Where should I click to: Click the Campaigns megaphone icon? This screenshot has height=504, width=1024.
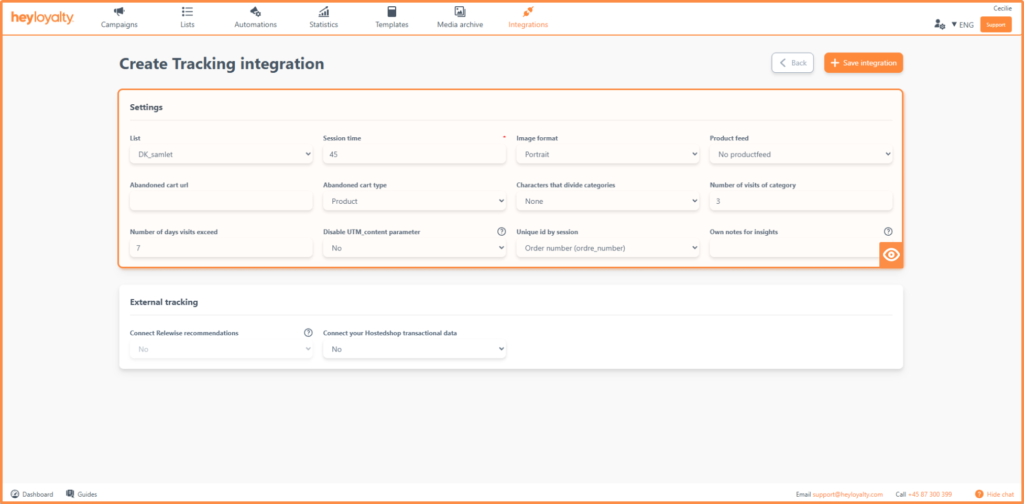[119, 11]
